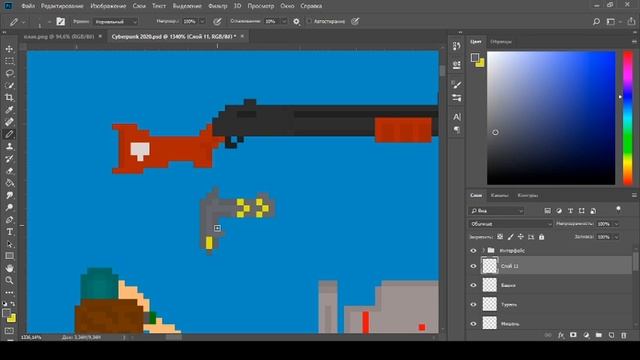
Task: Toggle lock position icon
Action: 521,237
